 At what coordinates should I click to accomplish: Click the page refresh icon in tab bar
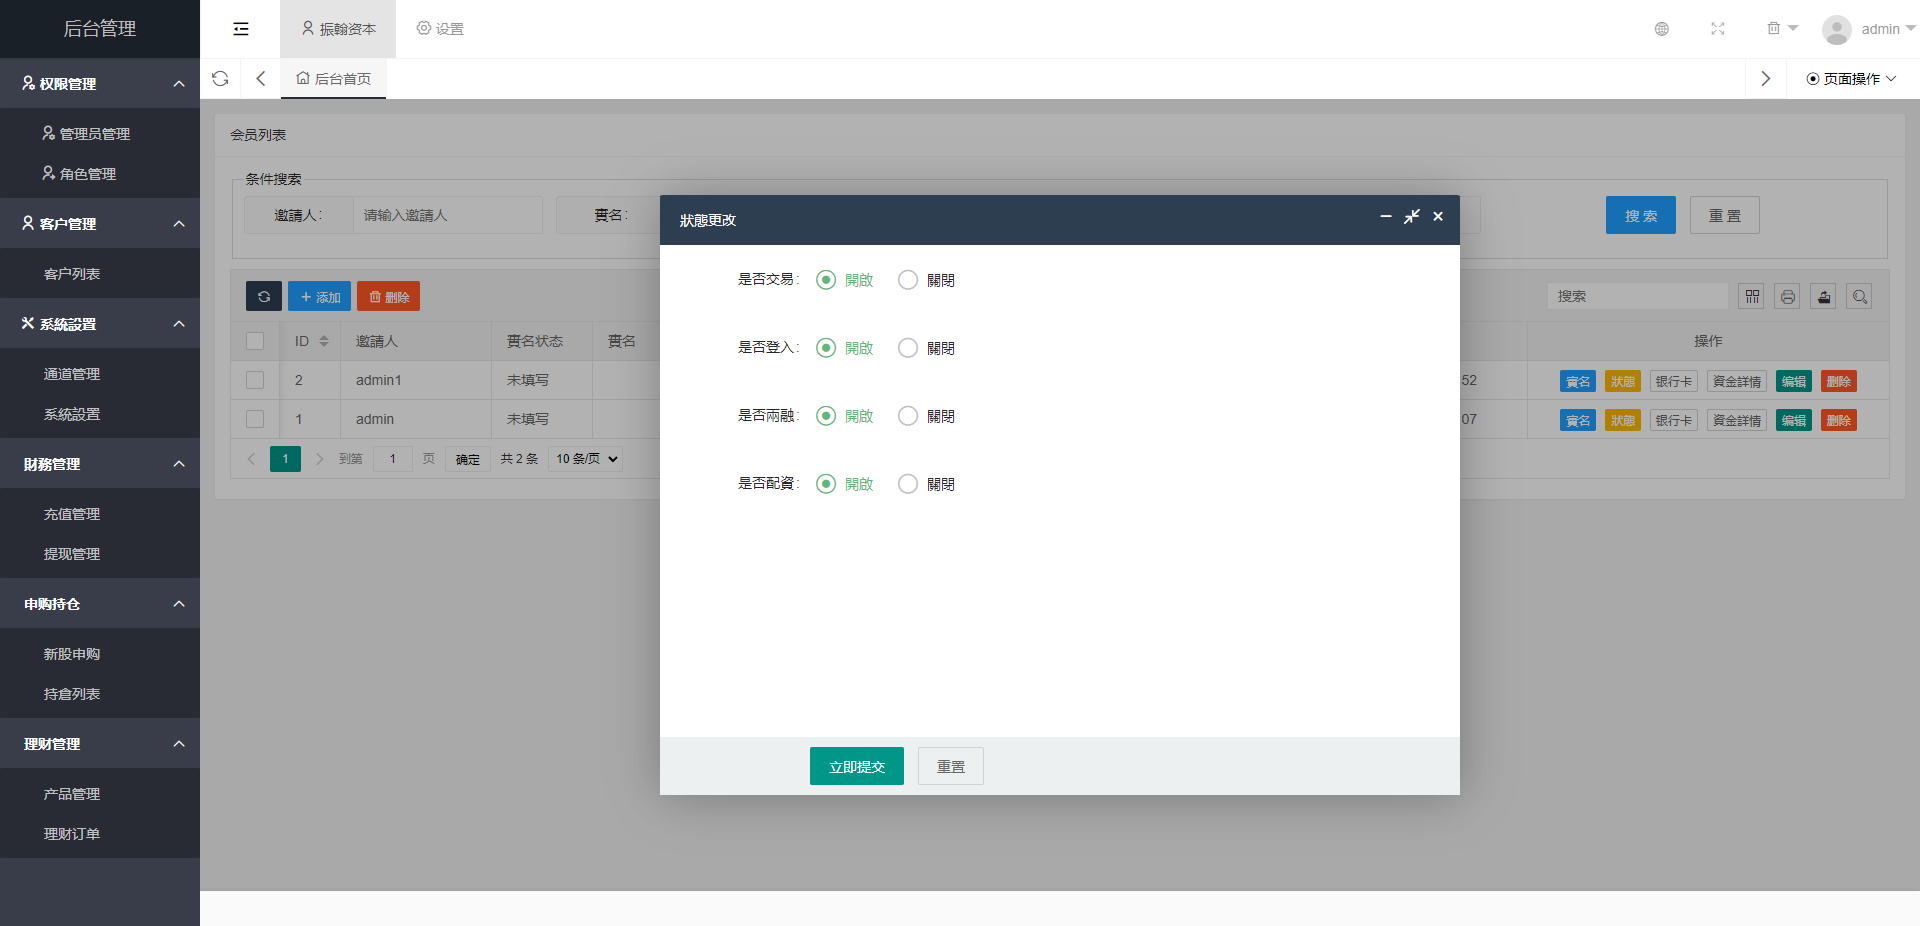pyautogui.click(x=220, y=79)
